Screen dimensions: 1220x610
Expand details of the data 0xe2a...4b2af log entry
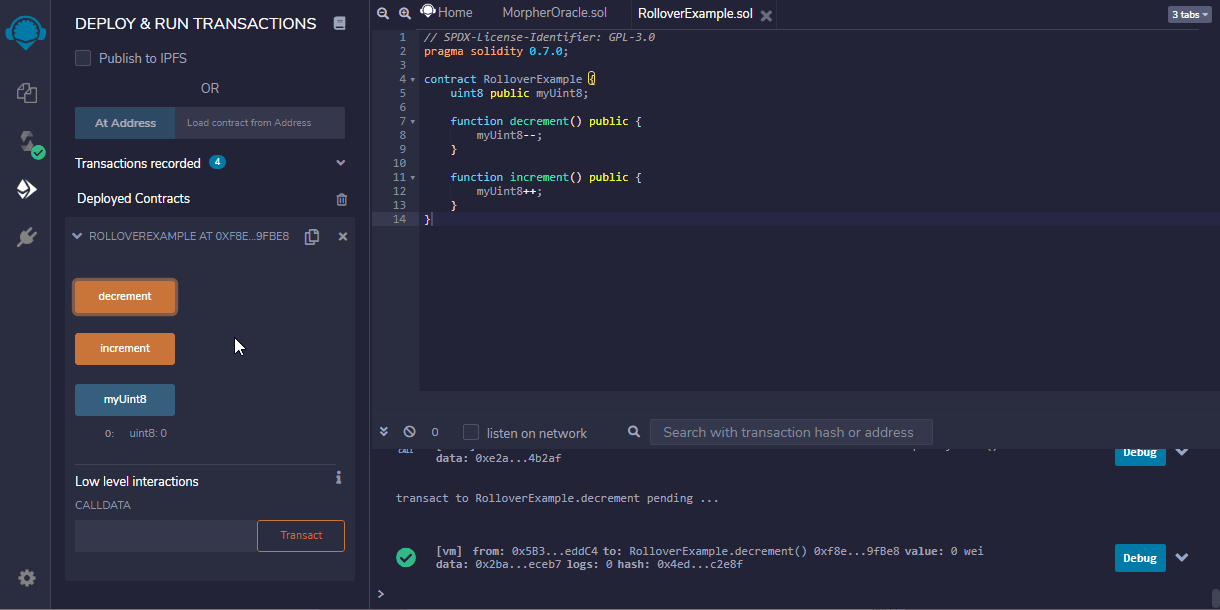coord(1182,451)
